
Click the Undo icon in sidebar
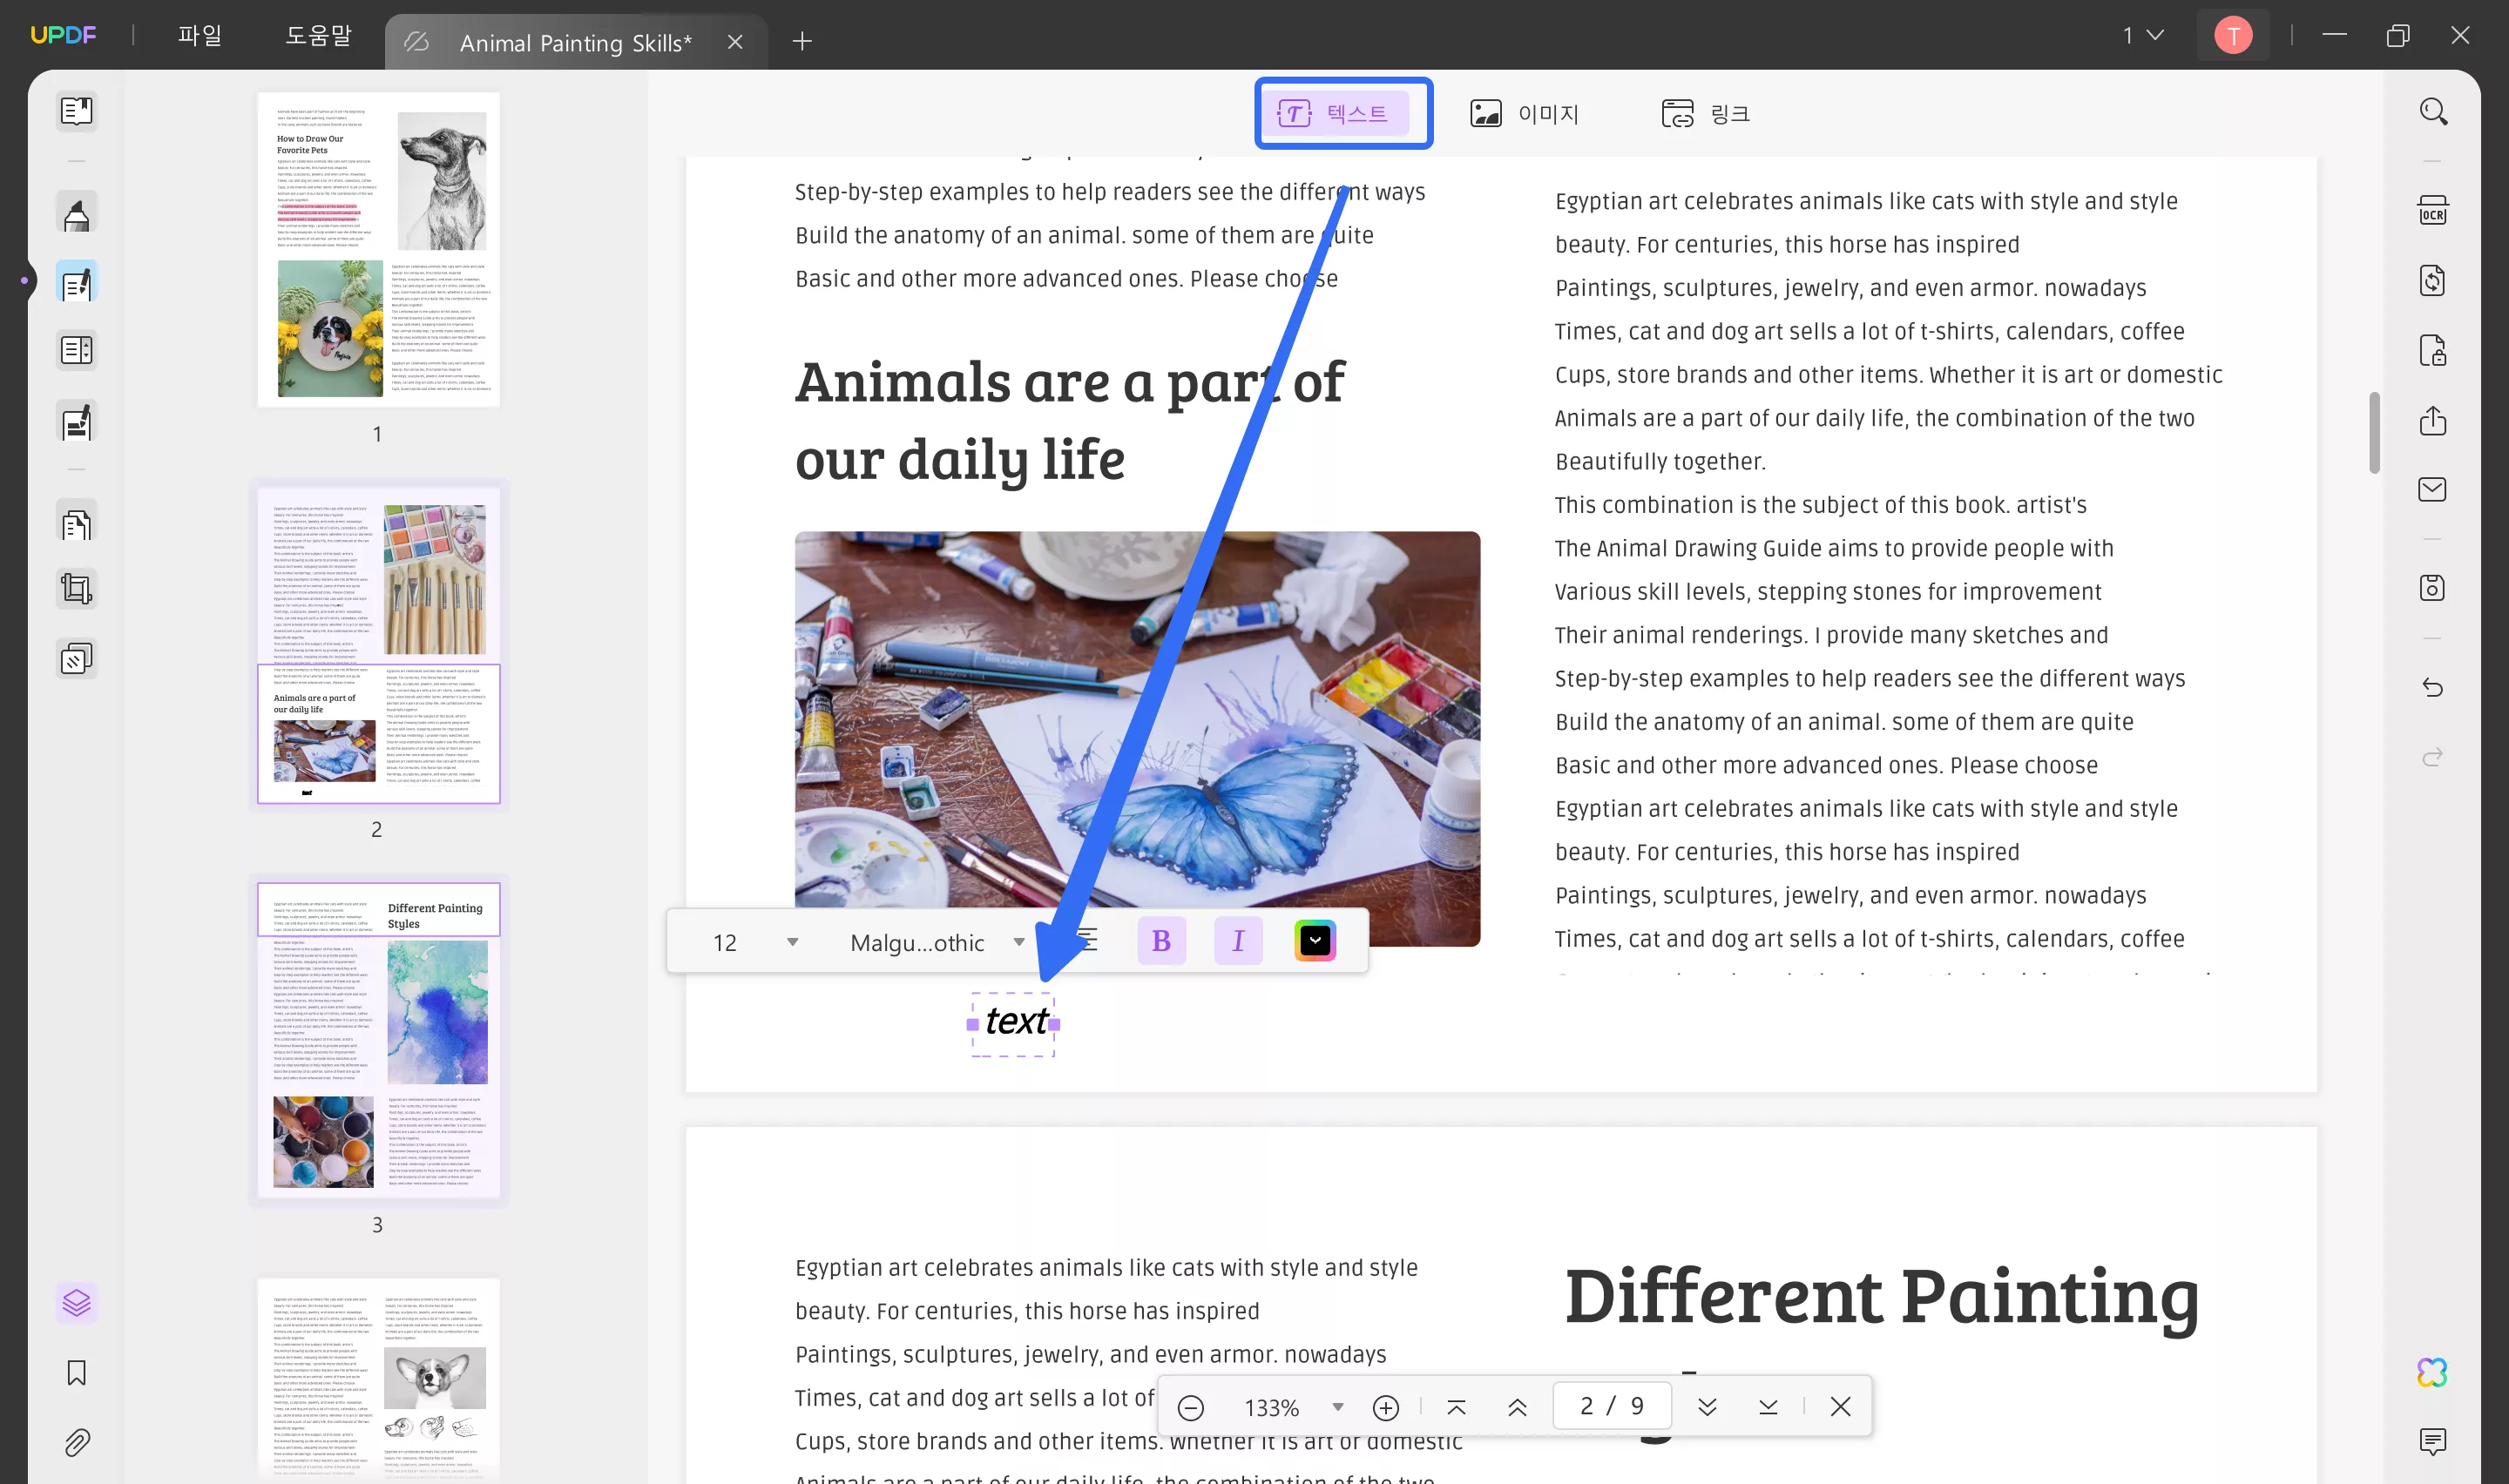[x=2435, y=687]
